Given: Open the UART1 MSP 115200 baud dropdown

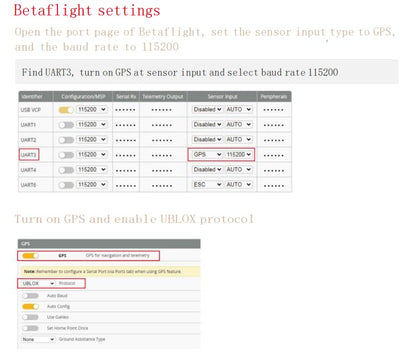Looking at the screenshot, I should point(92,124).
